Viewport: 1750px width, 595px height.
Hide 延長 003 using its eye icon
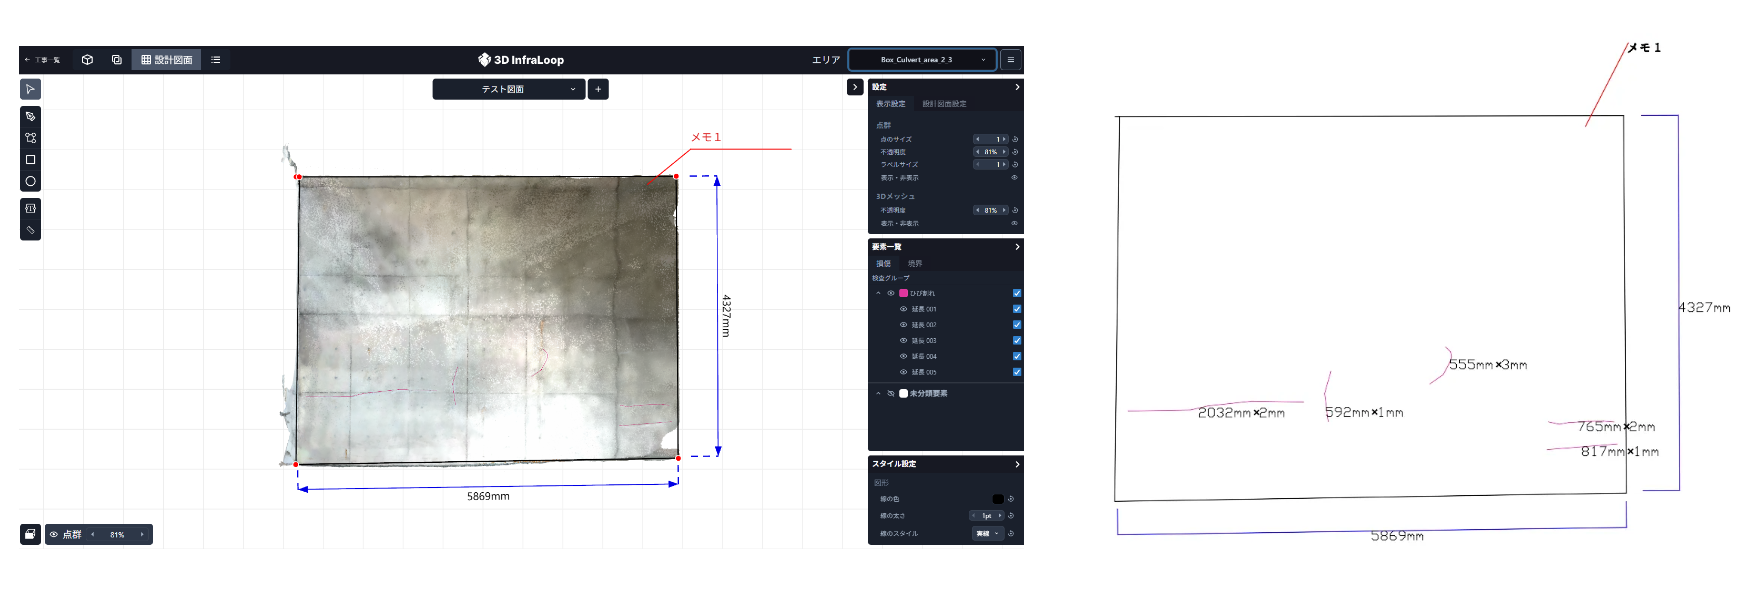pyautogui.click(x=903, y=341)
